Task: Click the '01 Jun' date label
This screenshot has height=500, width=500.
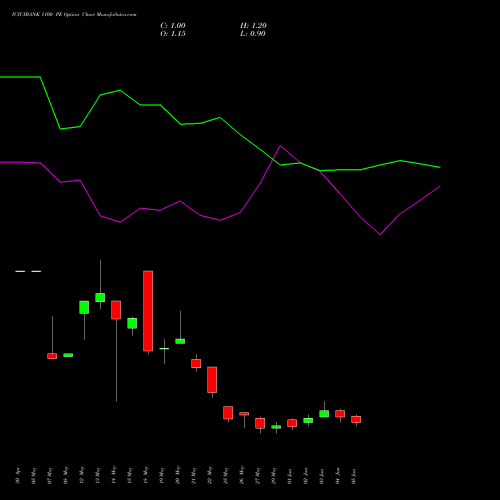Action: coord(290,476)
